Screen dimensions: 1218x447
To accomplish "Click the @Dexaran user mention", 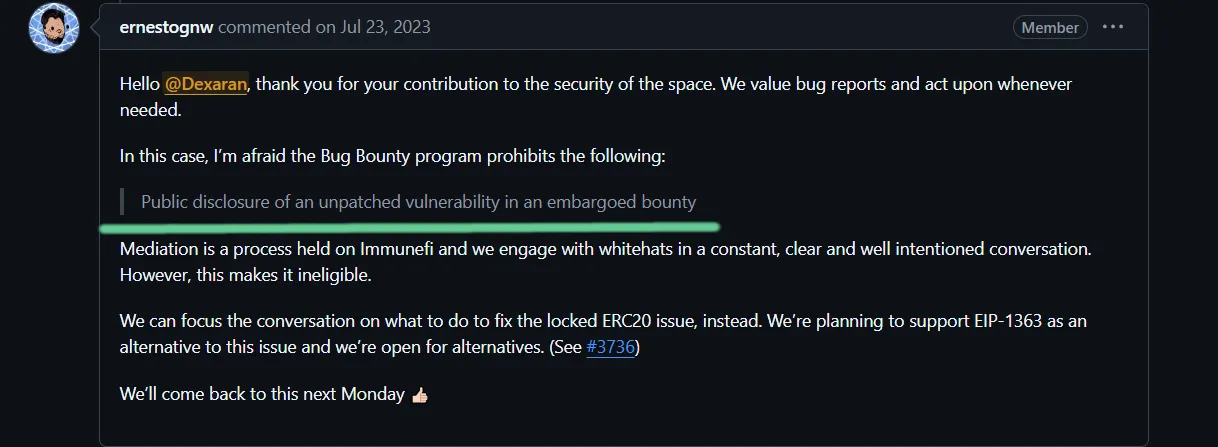I will click(205, 84).
